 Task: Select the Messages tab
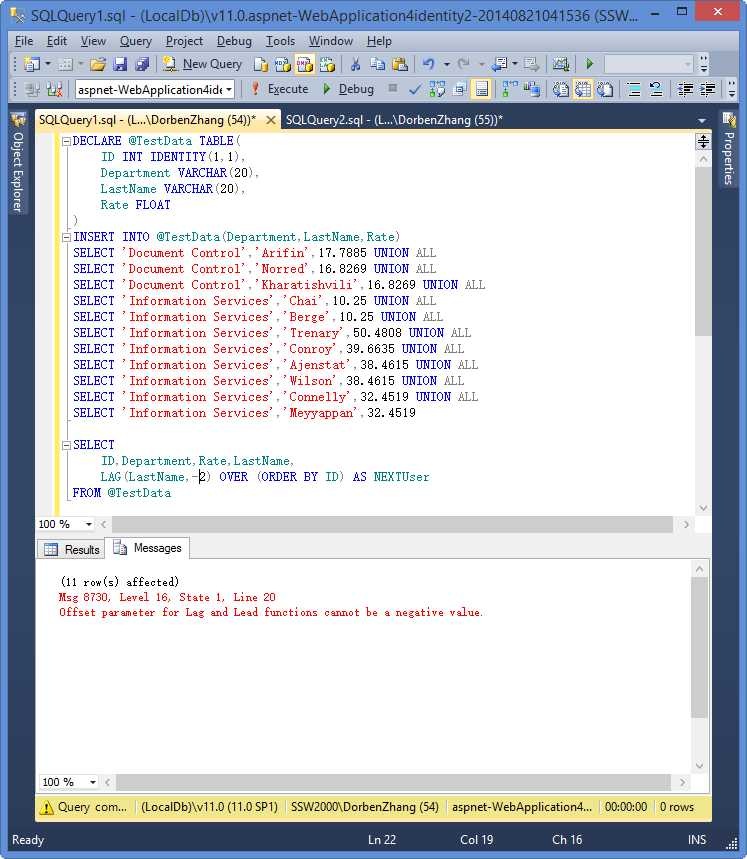[147, 548]
